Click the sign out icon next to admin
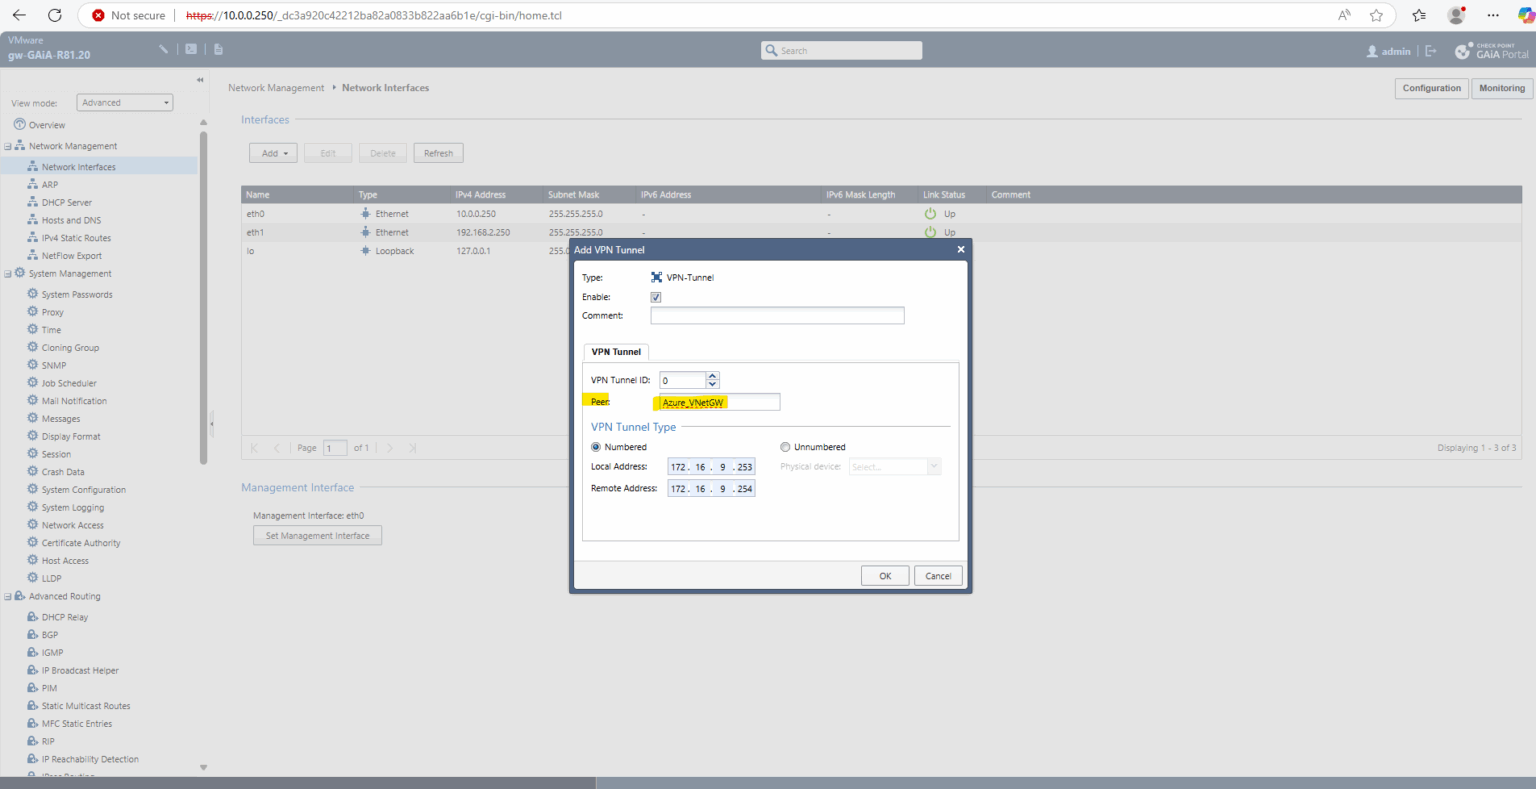 [x=1430, y=51]
